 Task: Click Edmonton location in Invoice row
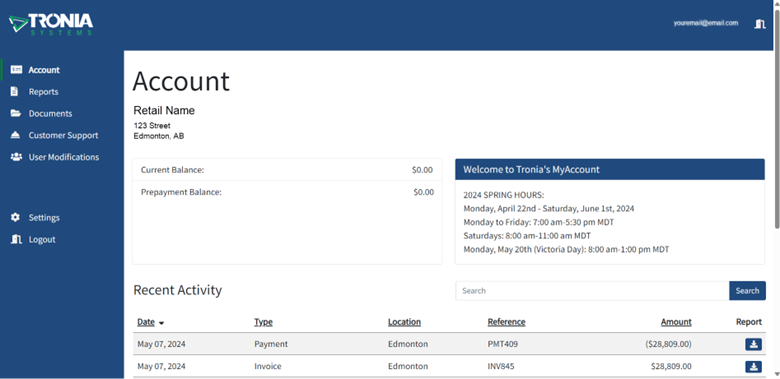[408, 367]
